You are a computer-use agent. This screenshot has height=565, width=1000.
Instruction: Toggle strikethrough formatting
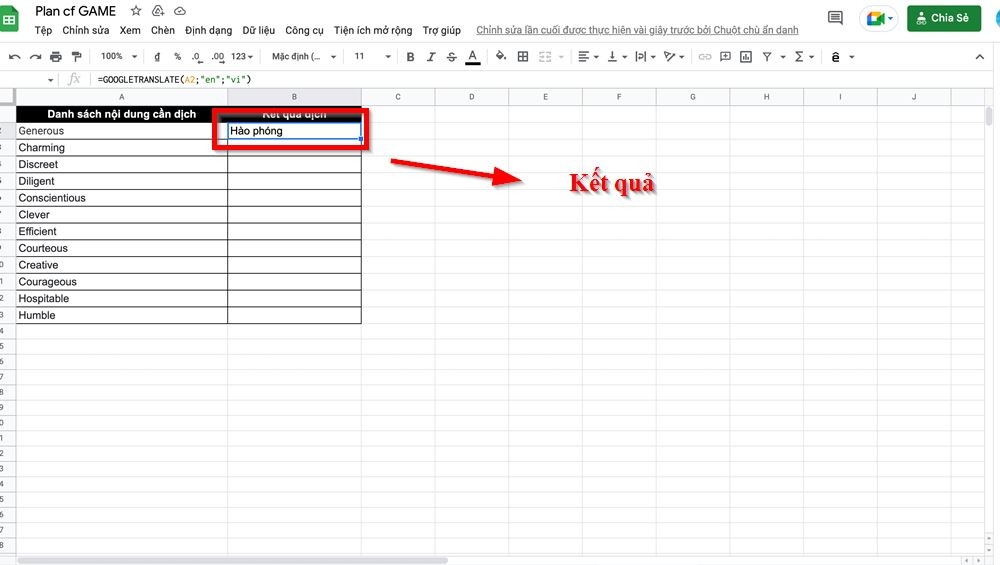pyautogui.click(x=452, y=57)
